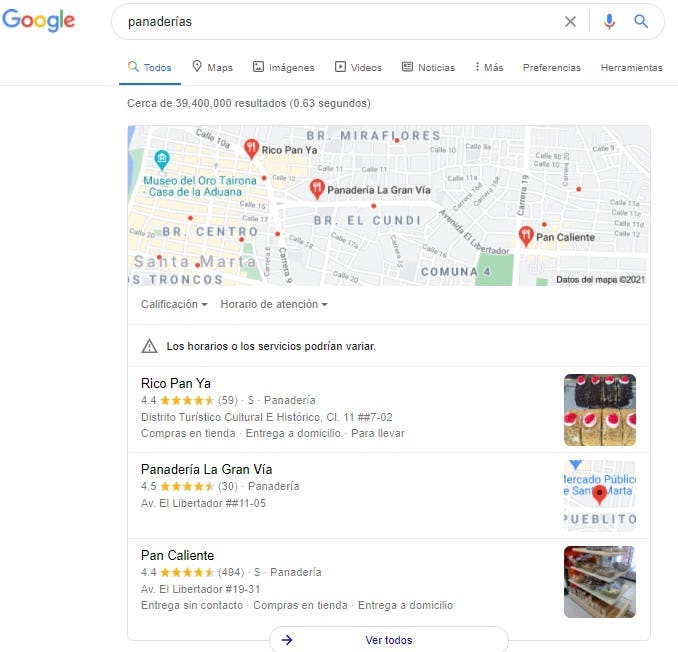The width and height of the screenshot is (678, 652).
Task: Click the Ver todos button
Action: click(389, 639)
